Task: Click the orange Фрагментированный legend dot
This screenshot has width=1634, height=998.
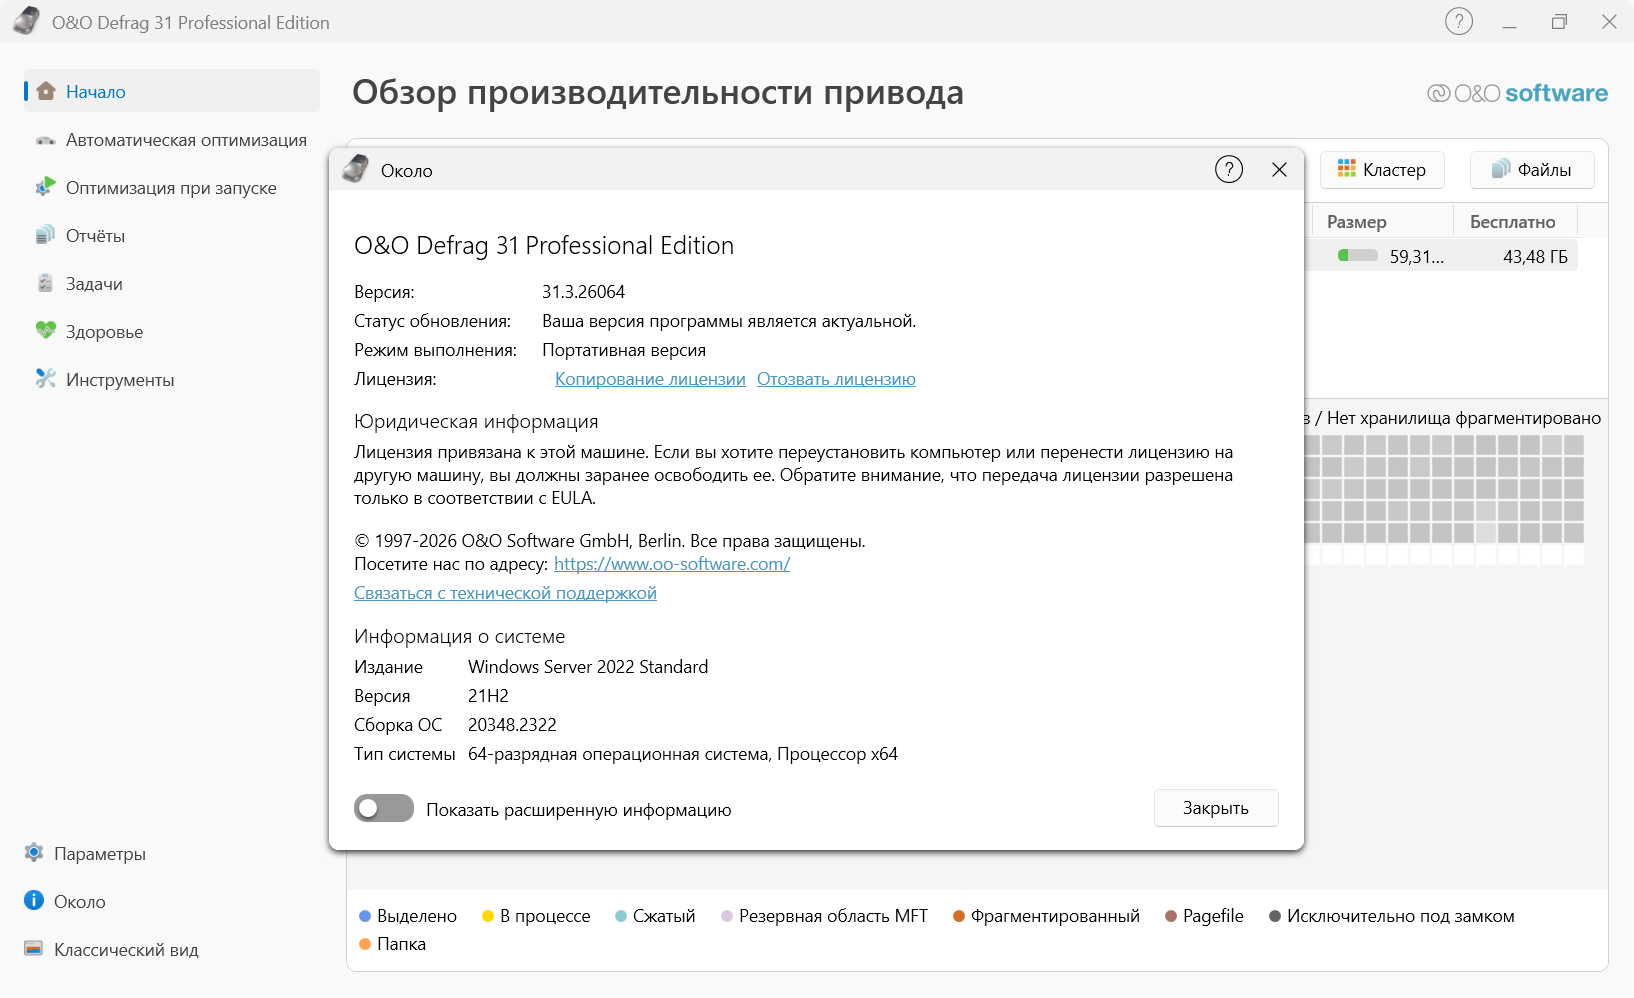Action: [959, 916]
